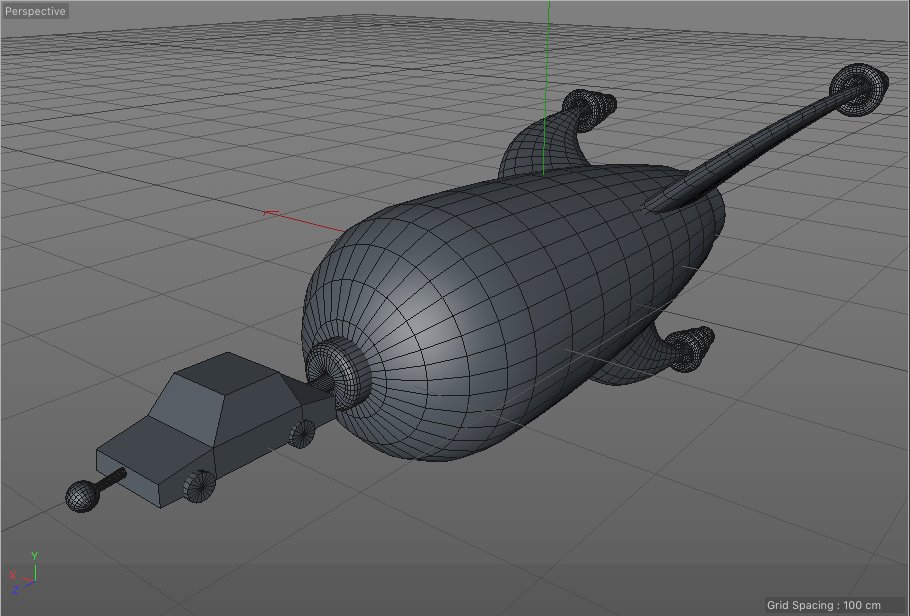Select the rod joining sphere and car
The height and width of the screenshot is (616, 910).
[x=111, y=480]
